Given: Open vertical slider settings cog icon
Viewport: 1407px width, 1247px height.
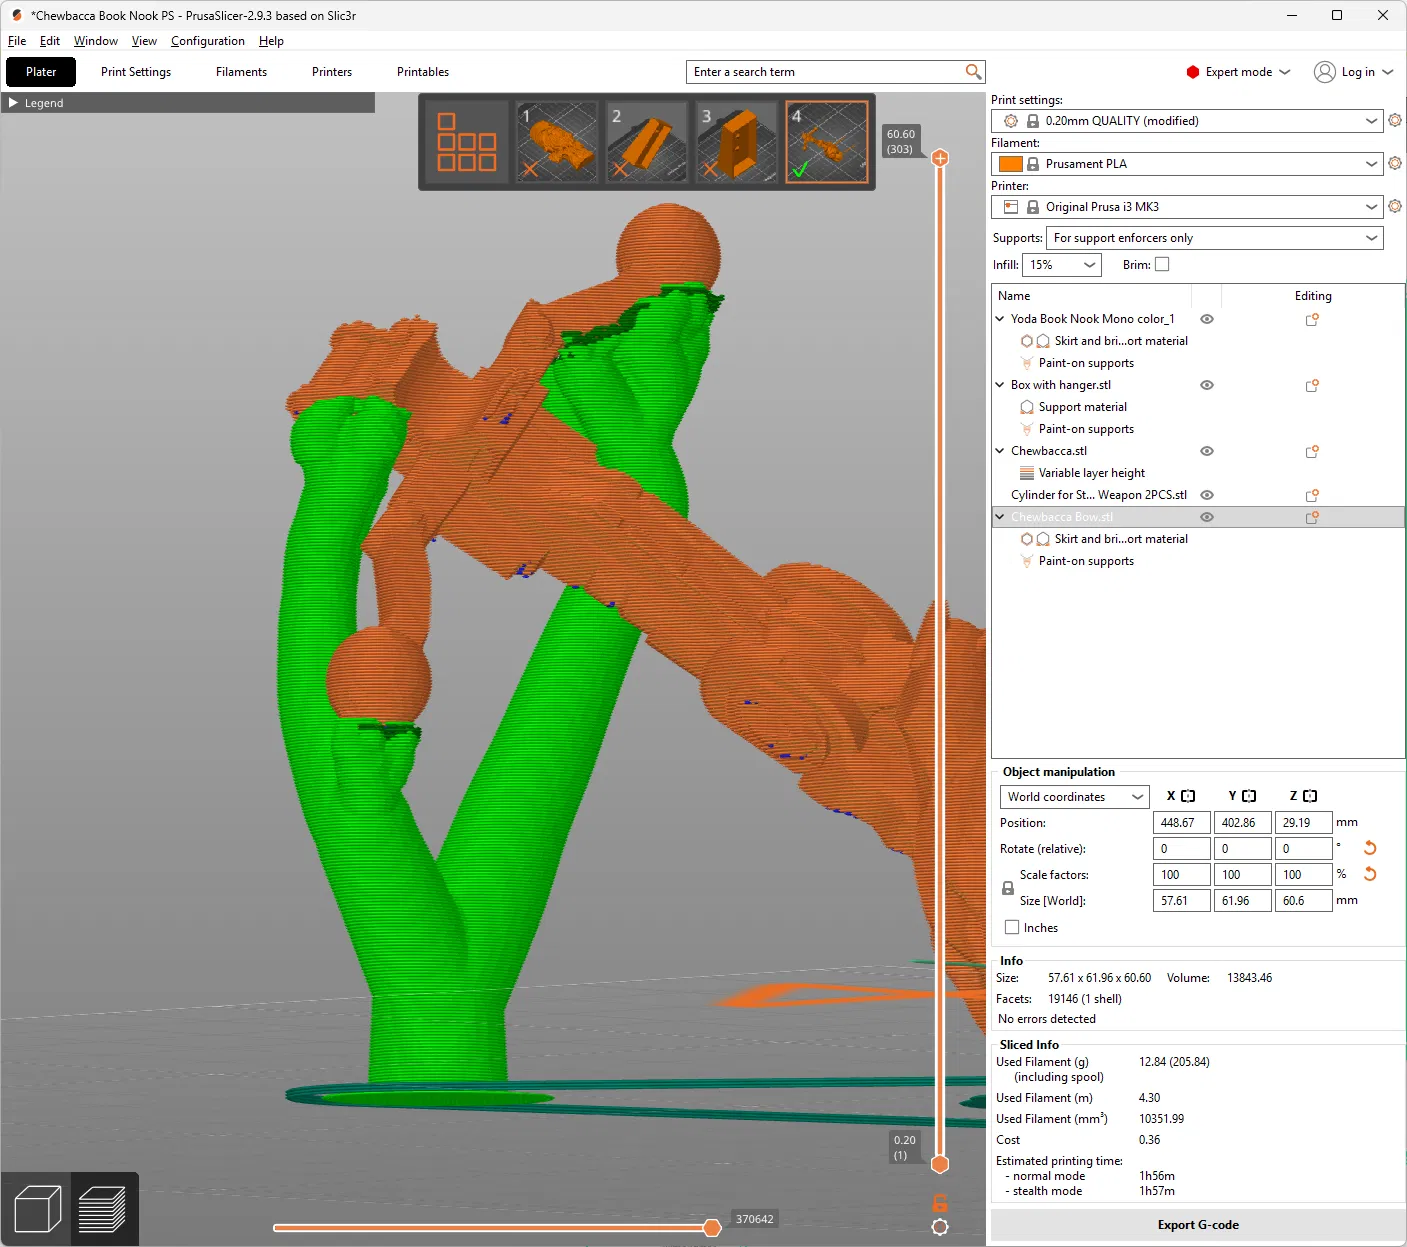Looking at the screenshot, I should [x=940, y=1227].
